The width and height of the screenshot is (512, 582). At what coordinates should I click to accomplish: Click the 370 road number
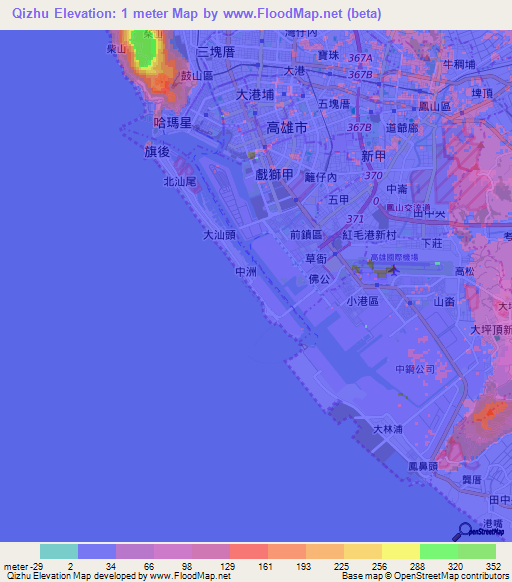pyautogui.click(x=373, y=175)
